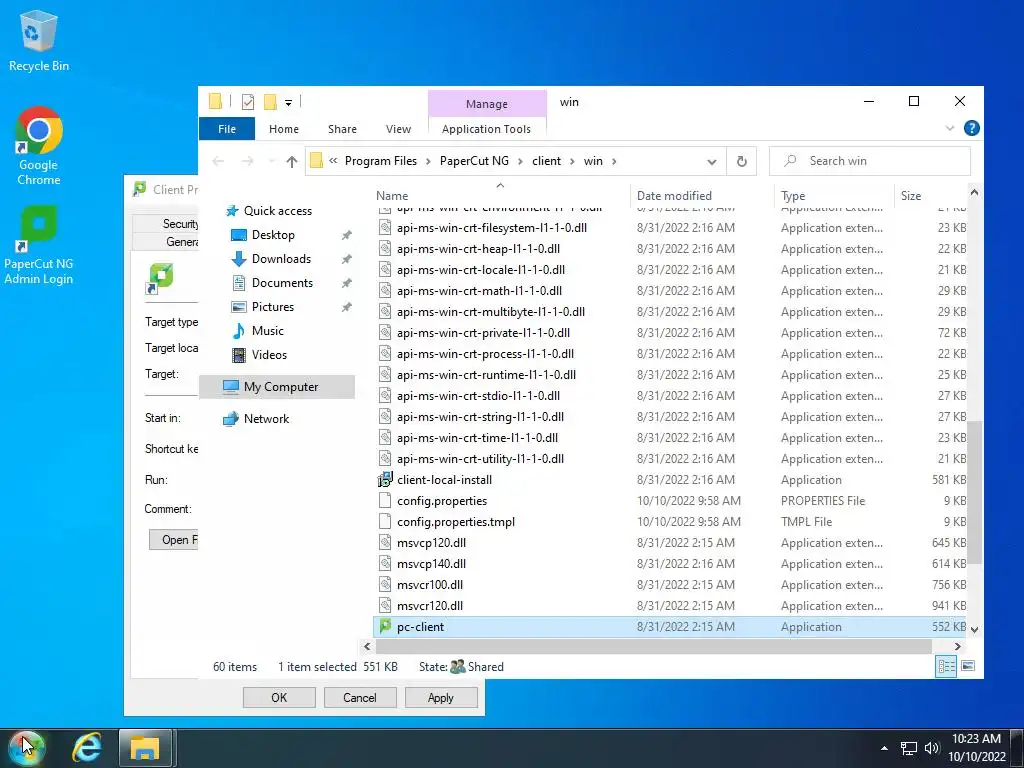Launch Google Chrome from the desktop
This screenshot has width=1024, height=768.
(x=39, y=146)
